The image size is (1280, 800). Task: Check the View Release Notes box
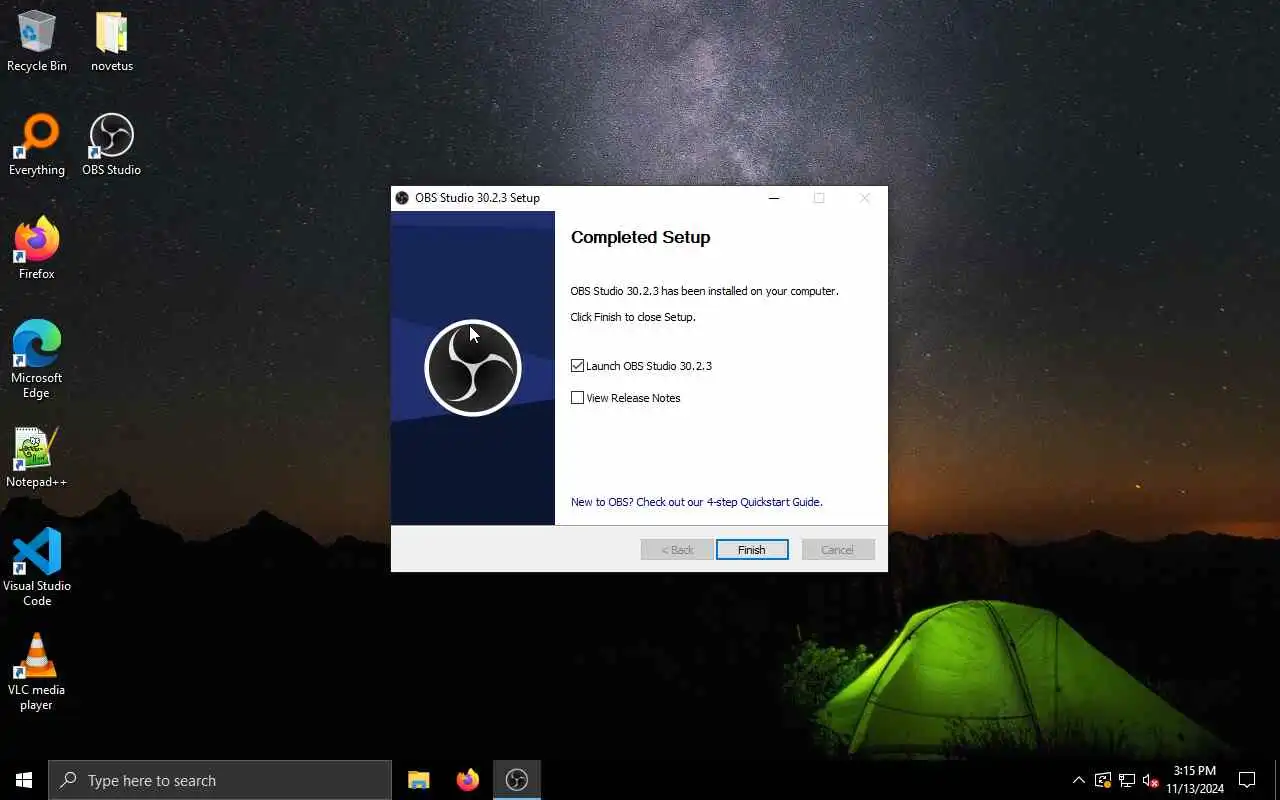tap(577, 398)
